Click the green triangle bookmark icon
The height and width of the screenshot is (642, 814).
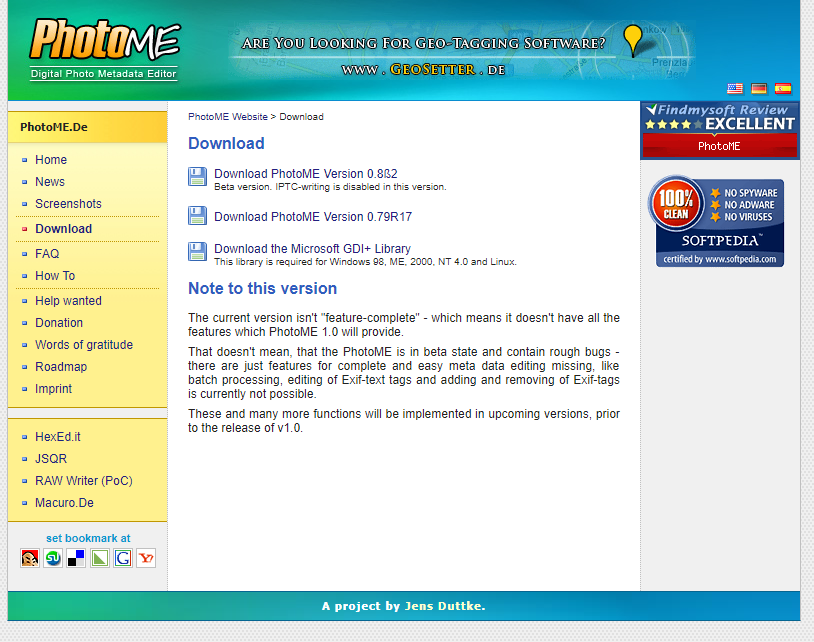(x=100, y=558)
